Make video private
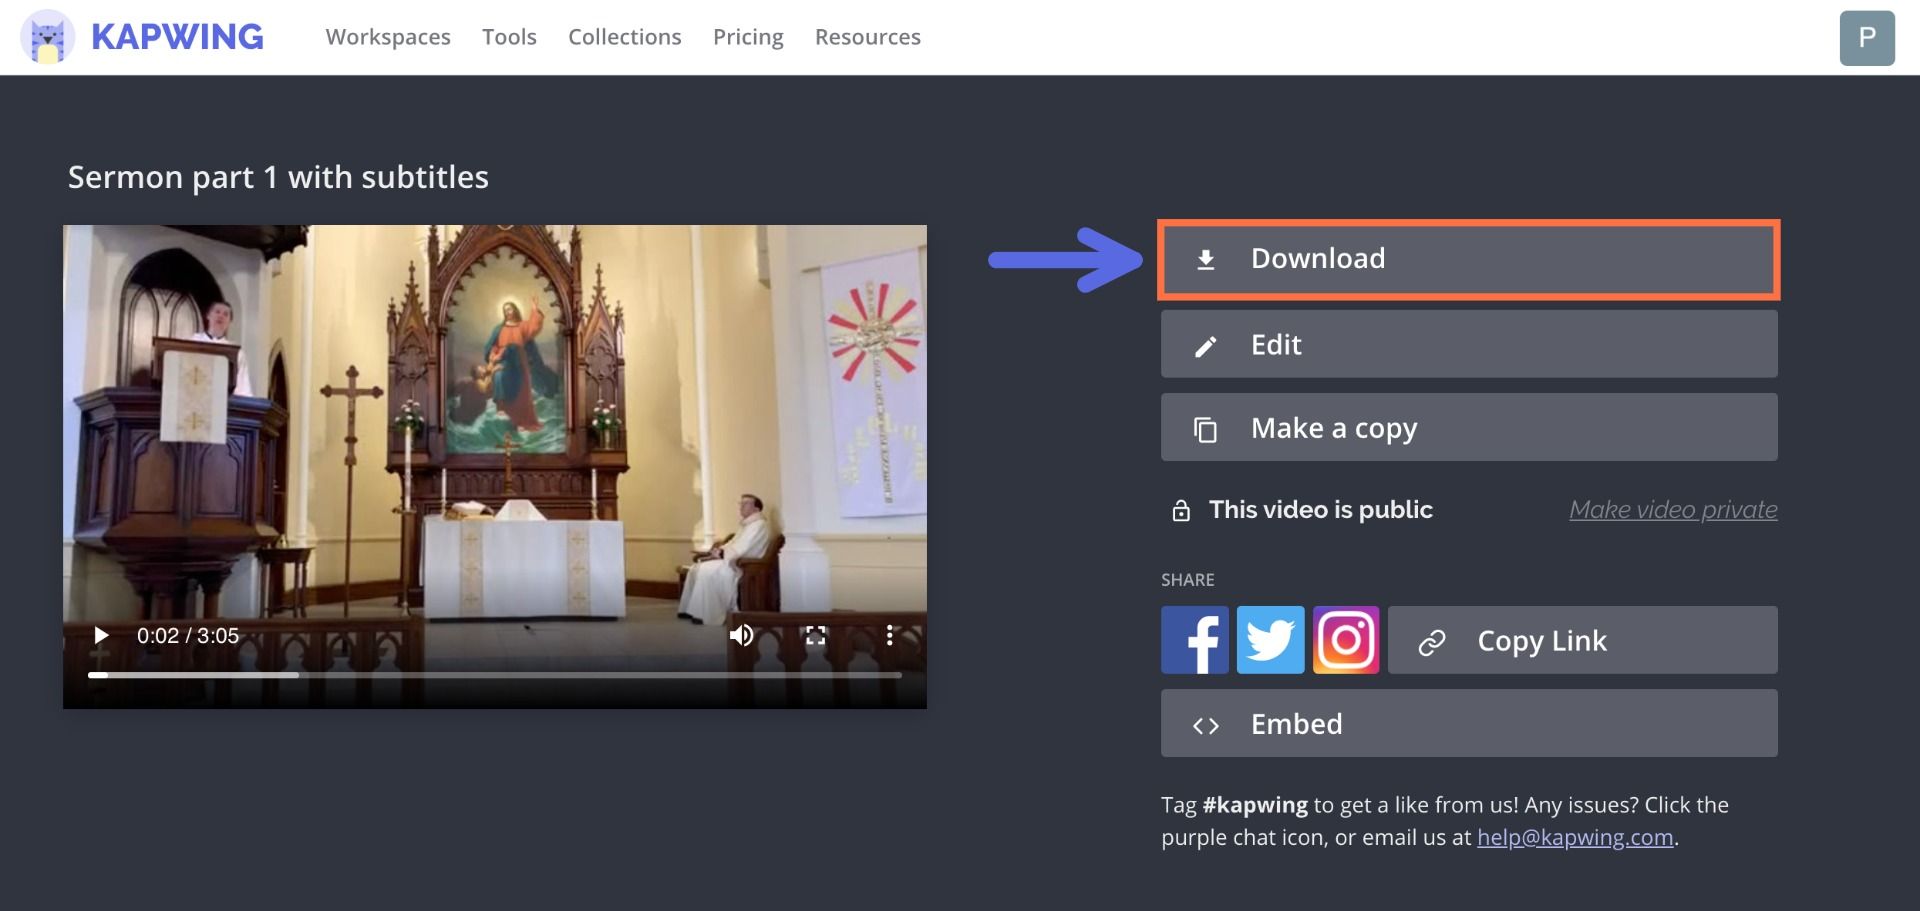The width and height of the screenshot is (1920, 911). (x=1672, y=510)
